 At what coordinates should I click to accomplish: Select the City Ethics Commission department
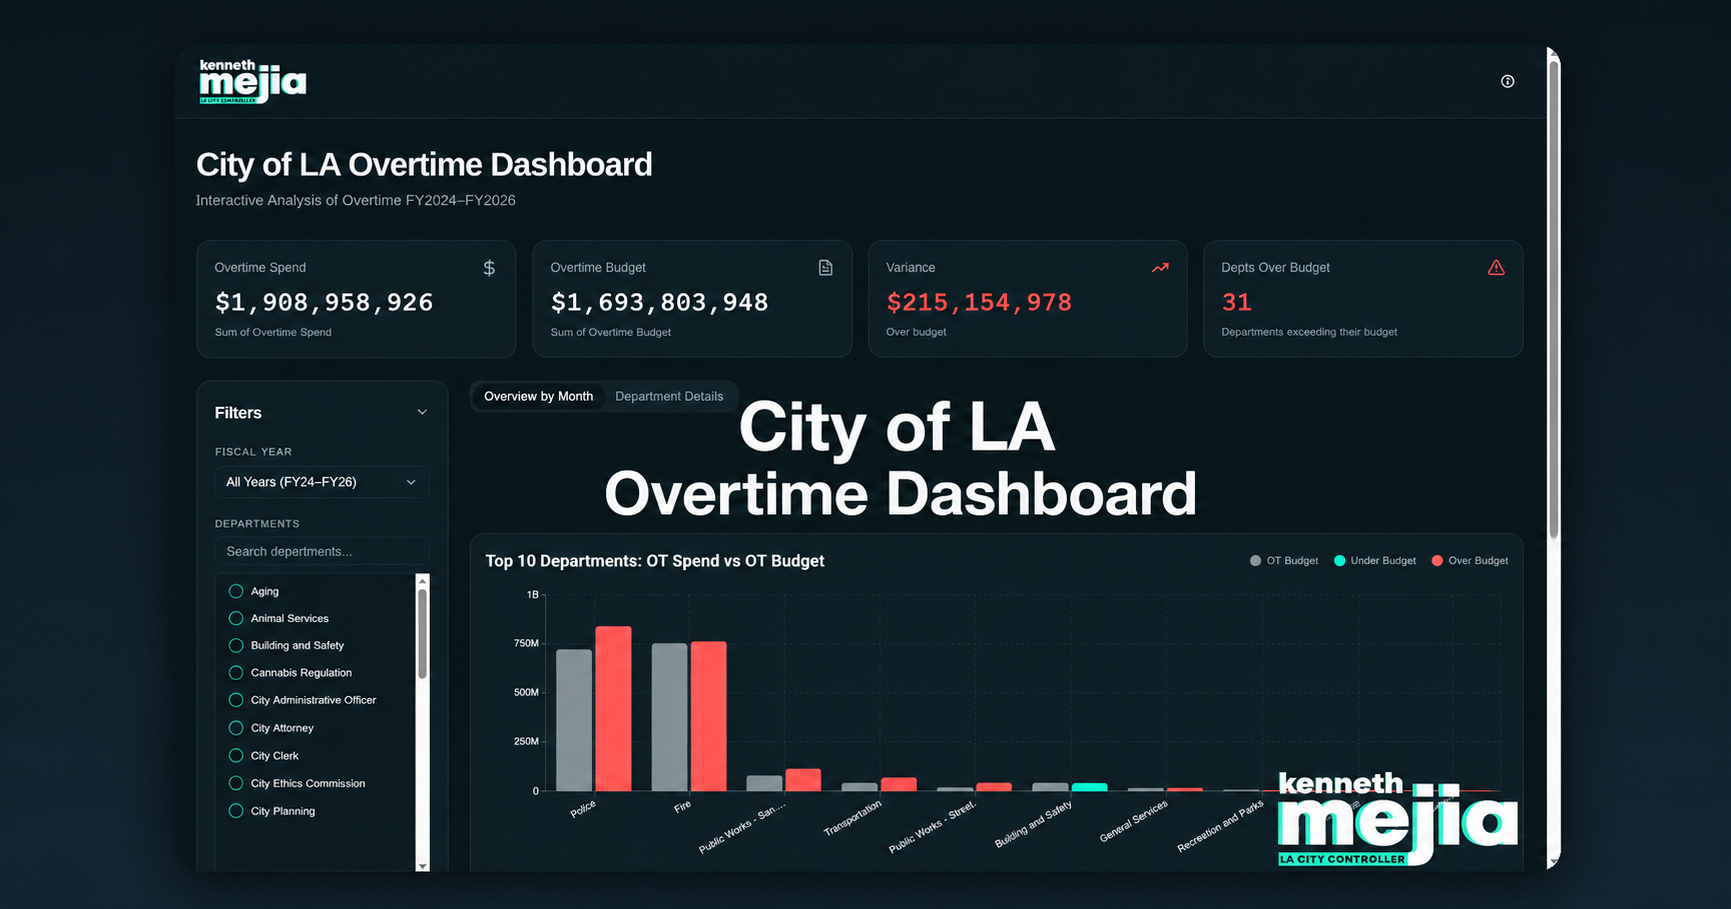coord(236,783)
